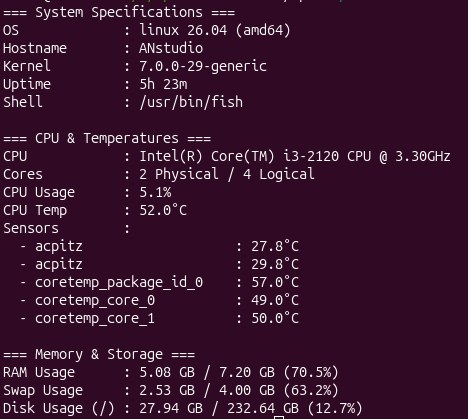Click the Intel Core i3-2120 CPU text
Viewport: 468px width, 419px height.
tap(295, 156)
